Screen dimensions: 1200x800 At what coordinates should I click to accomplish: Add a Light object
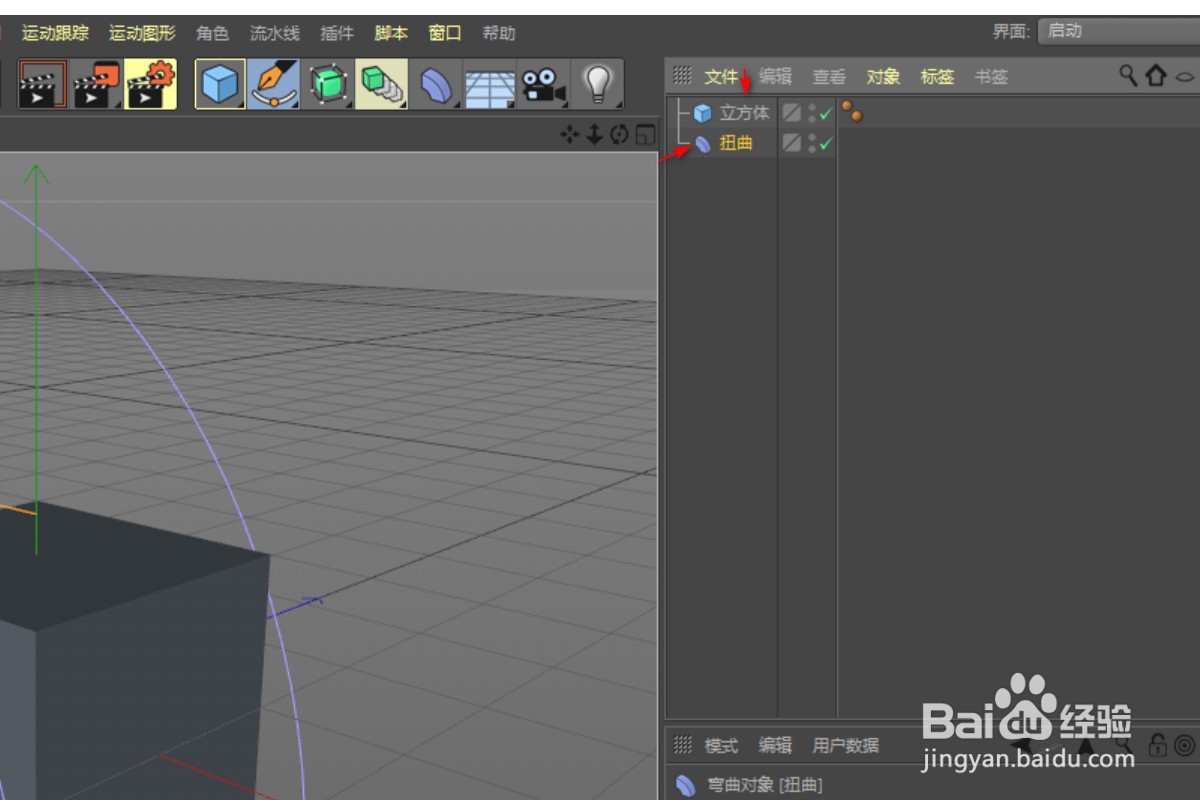(597, 84)
